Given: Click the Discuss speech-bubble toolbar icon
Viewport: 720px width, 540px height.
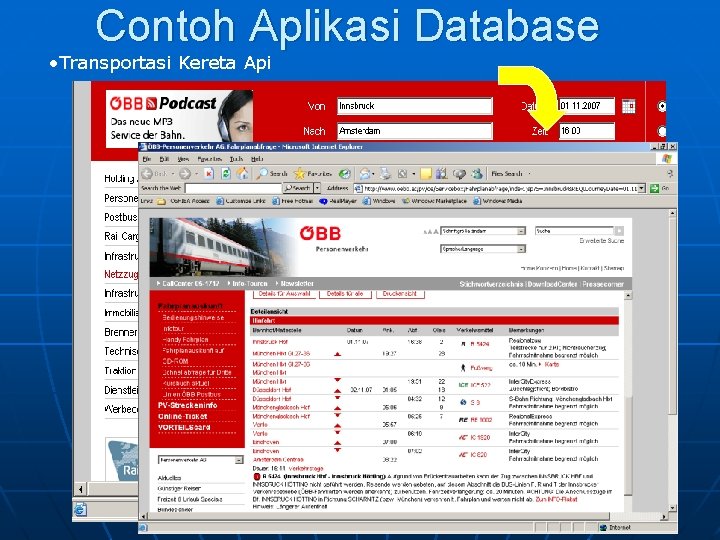Looking at the screenshot, I should 459,174.
